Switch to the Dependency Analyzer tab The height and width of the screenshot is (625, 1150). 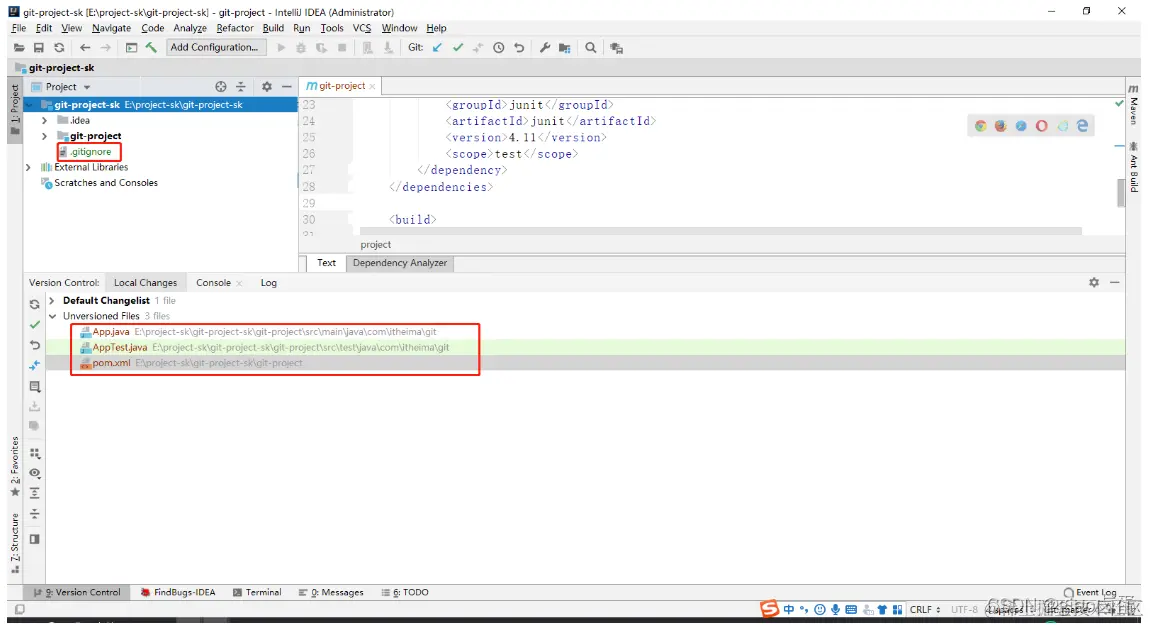click(400, 263)
